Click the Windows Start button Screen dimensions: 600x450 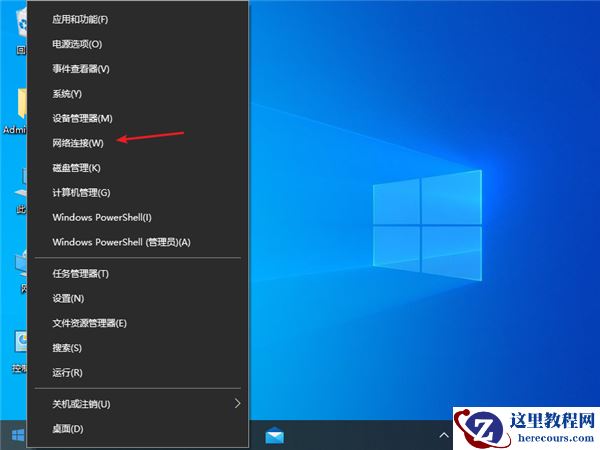(x=18, y=435)
